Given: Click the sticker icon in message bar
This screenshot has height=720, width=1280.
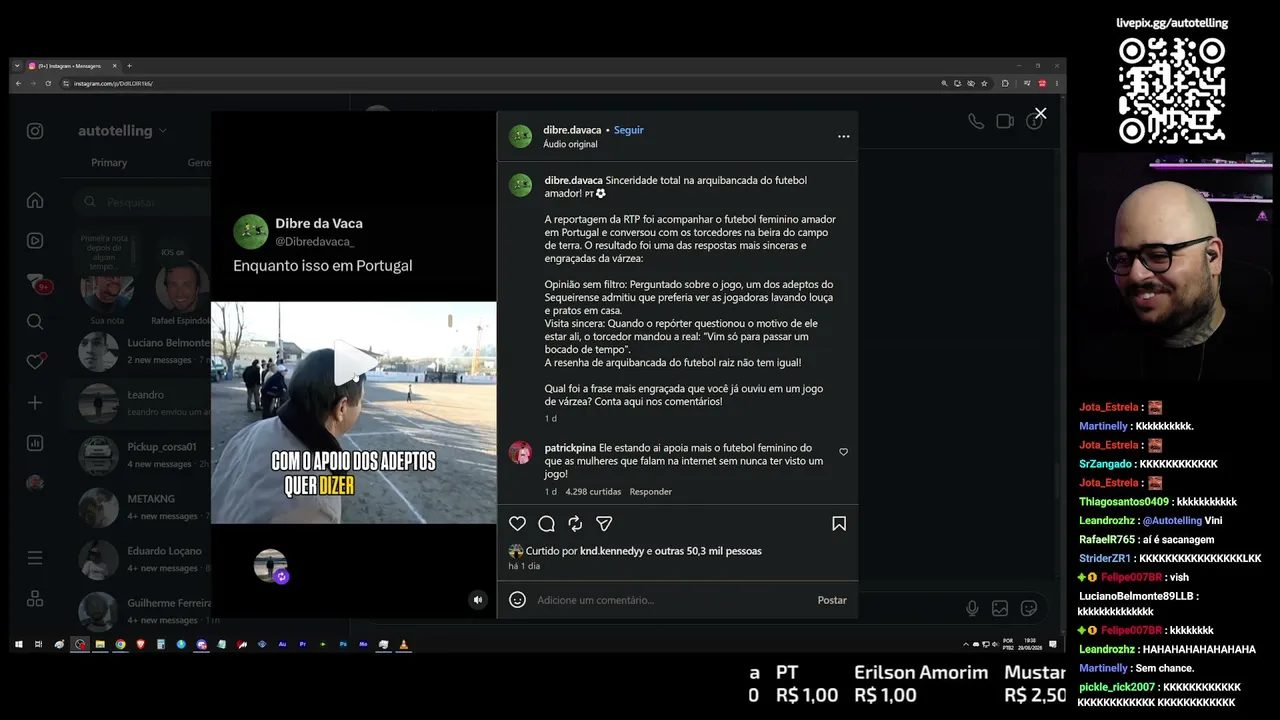Looking at the screenshot, I should [1028, 608].
